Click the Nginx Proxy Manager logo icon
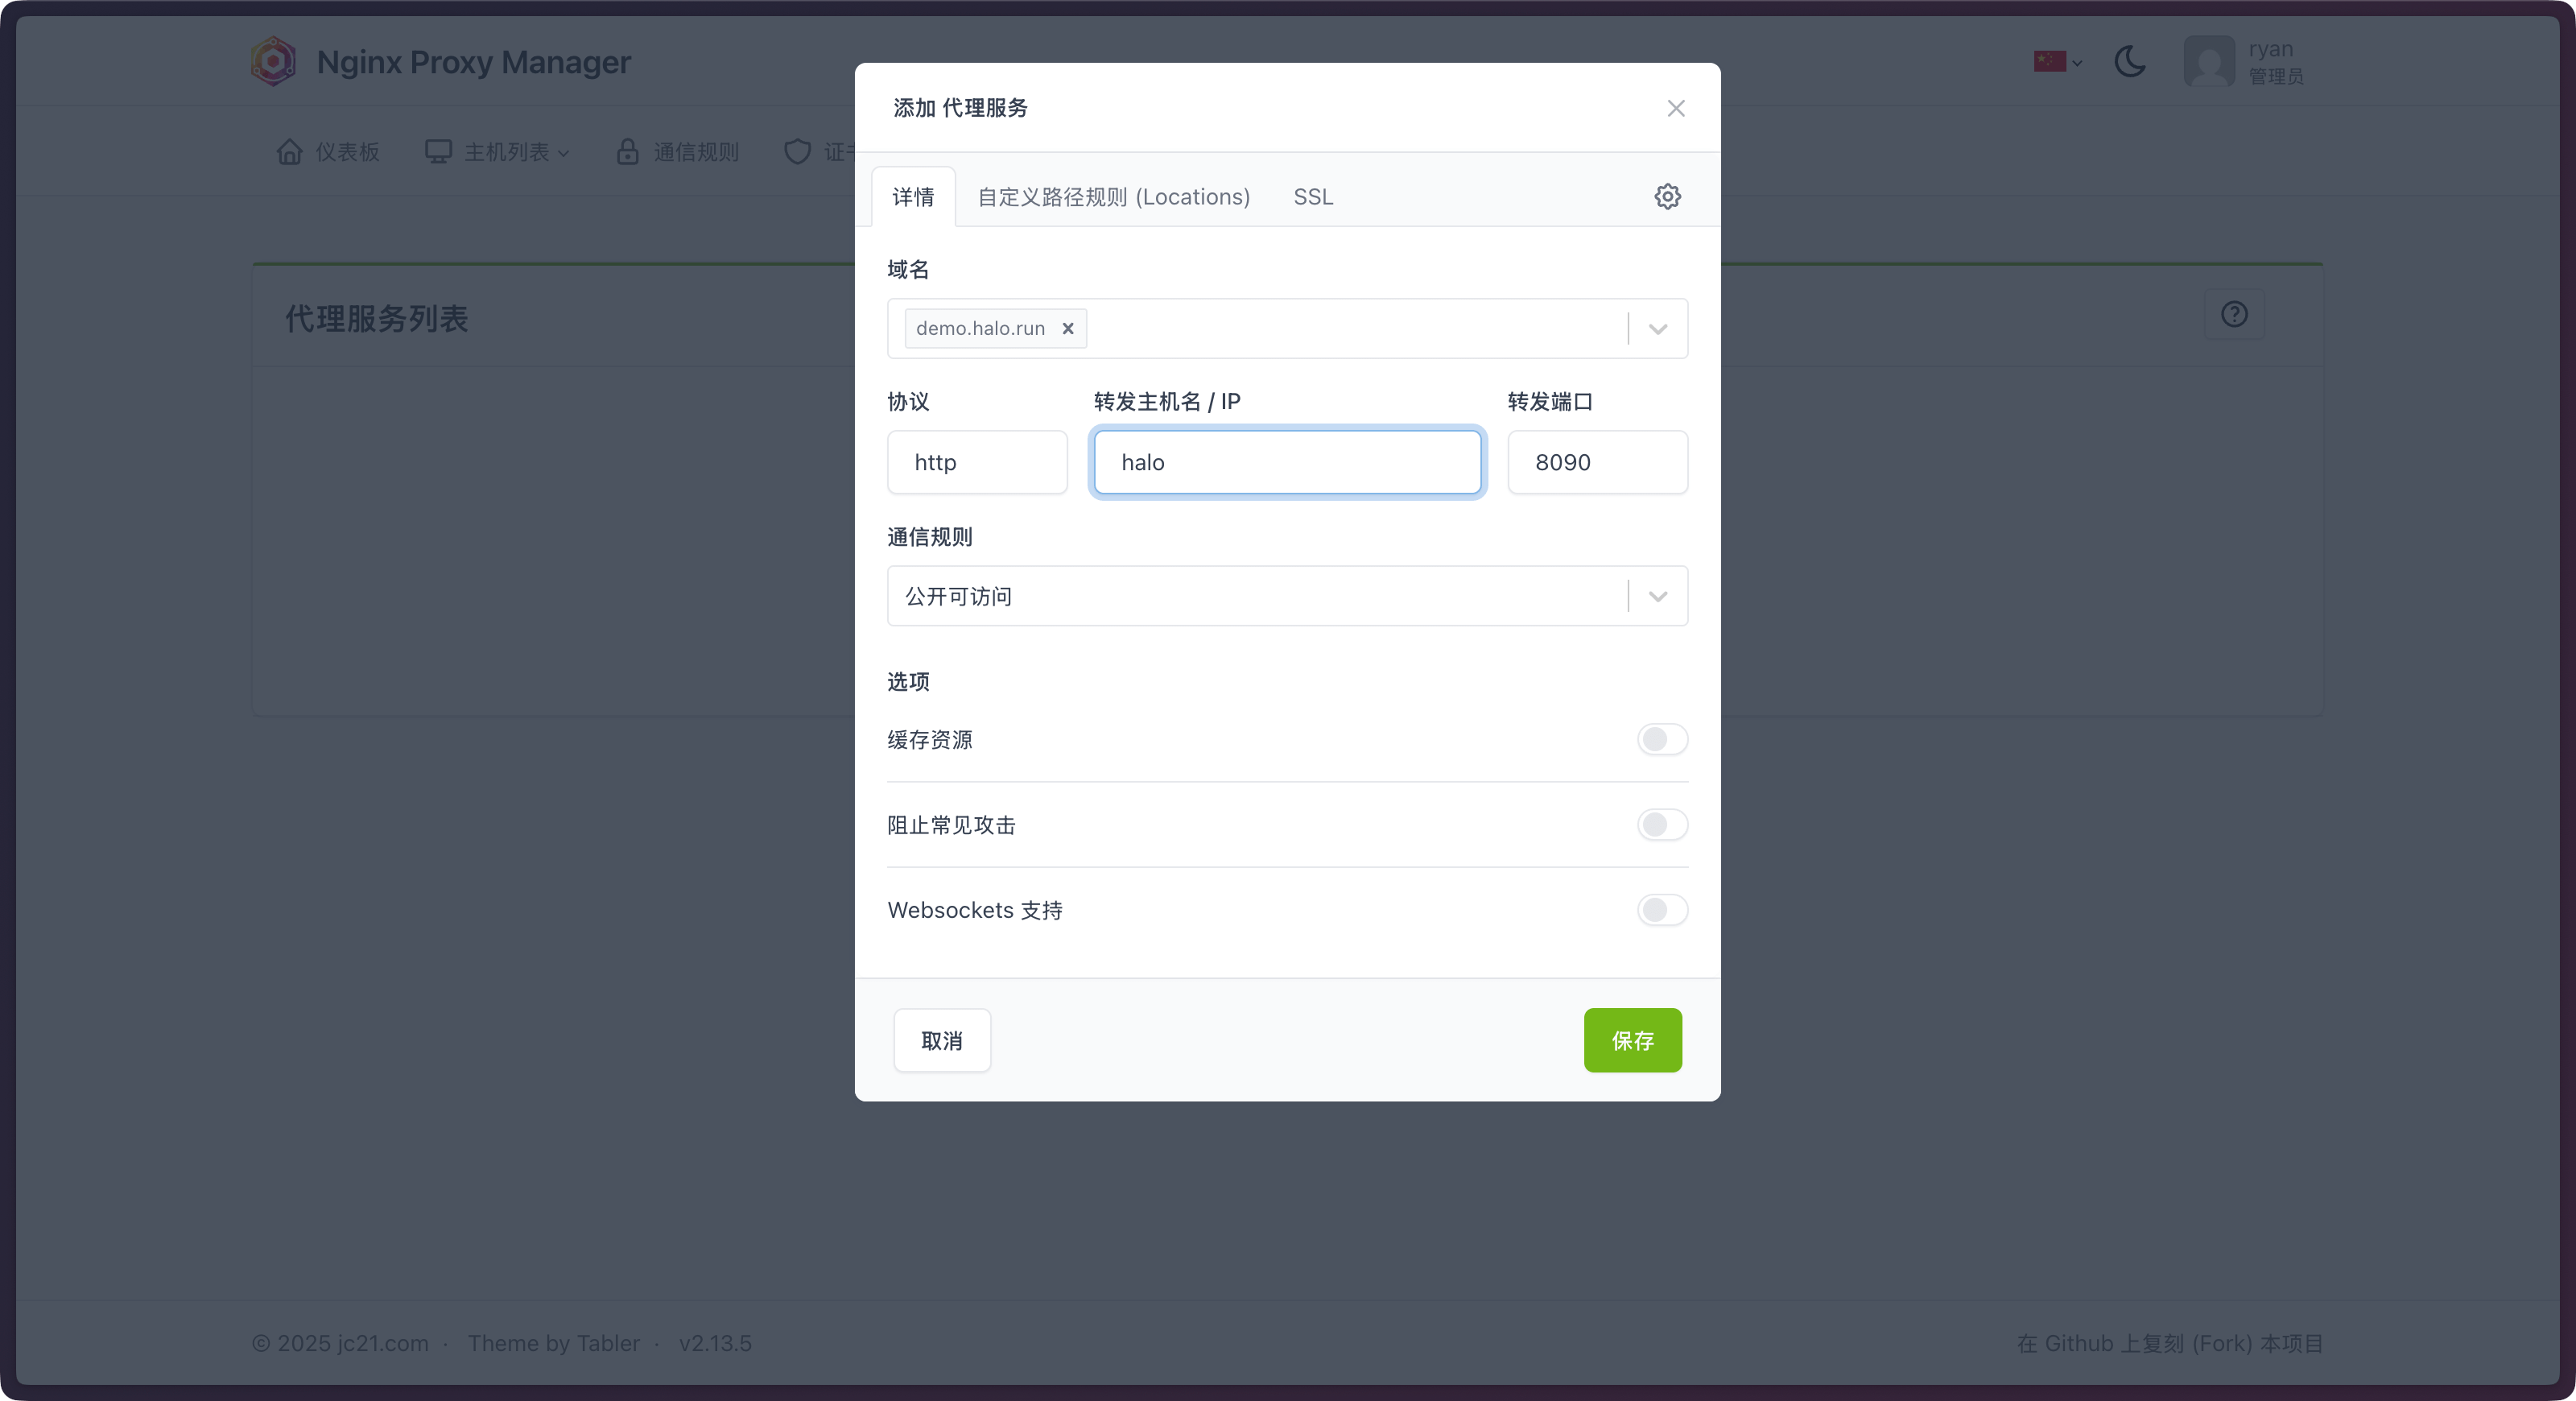This screenshot has width=2576, height=1401. click(x=273, y=61)
